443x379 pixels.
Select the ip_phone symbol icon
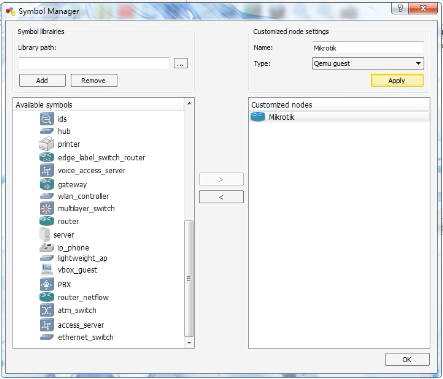tap(47, 248)
